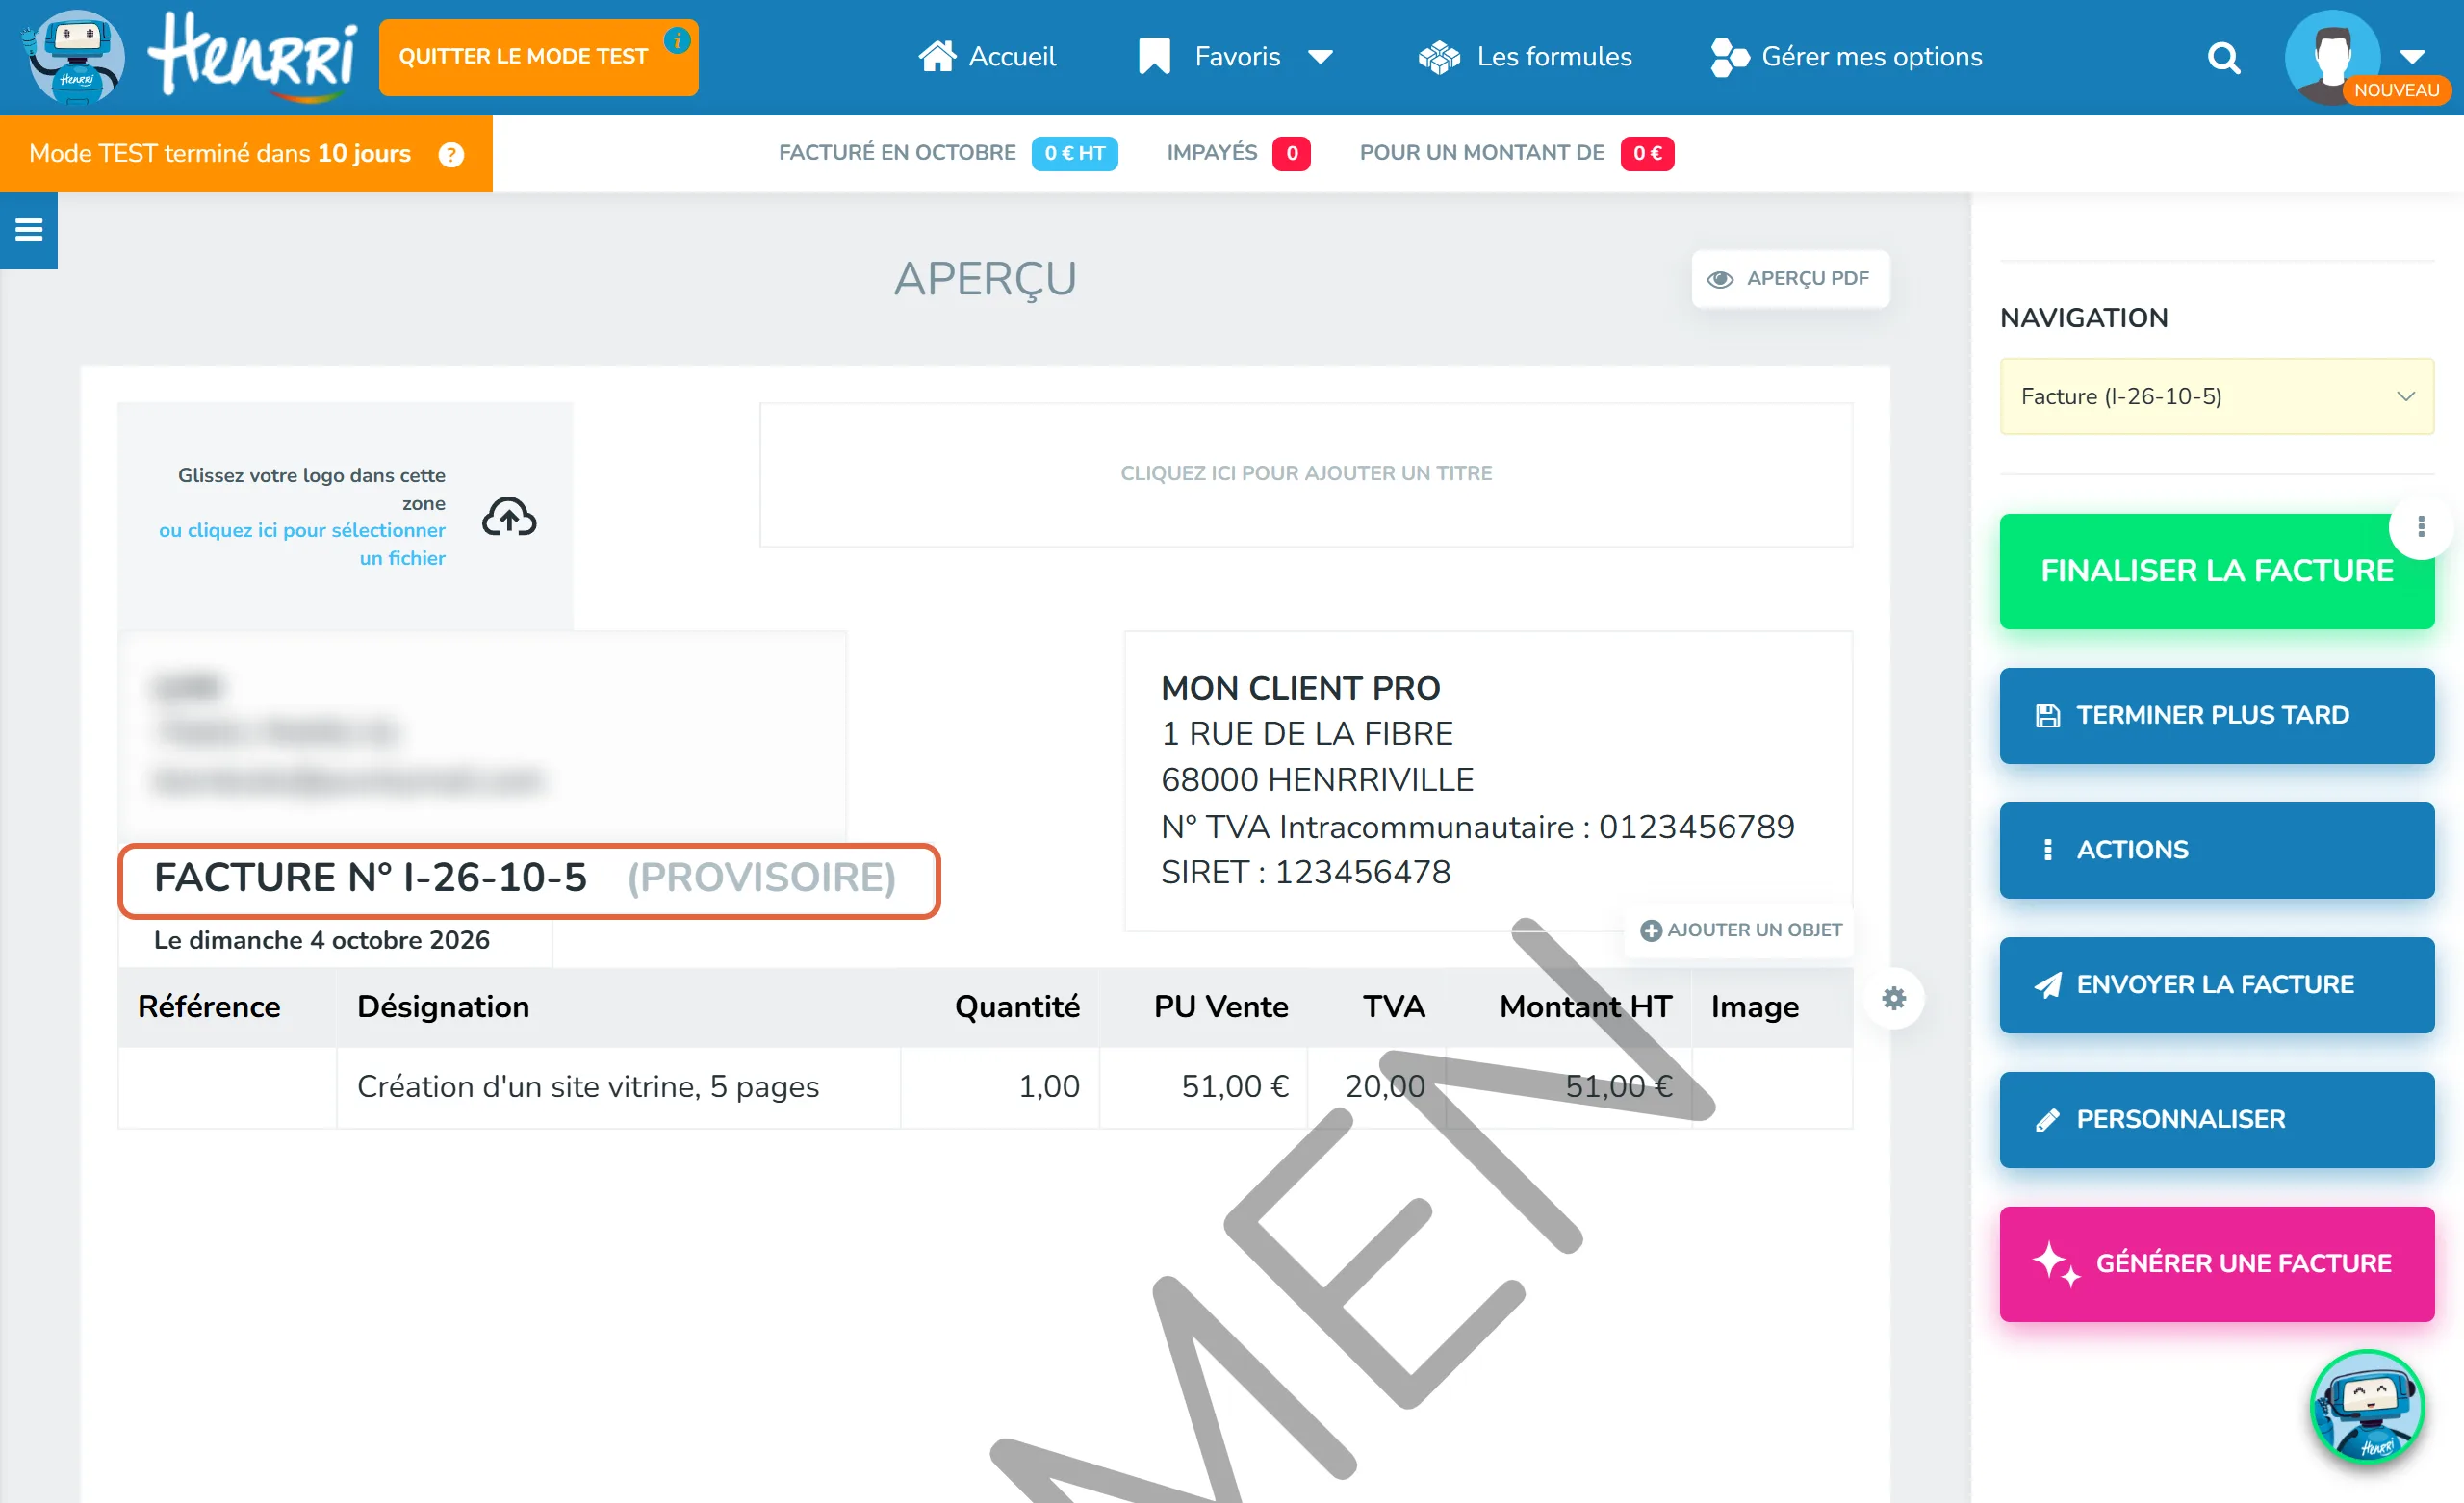Click the Henrri robot logo at top left
The image size is (2464, 1503).
pyautogui.click(x=76, y=57)
